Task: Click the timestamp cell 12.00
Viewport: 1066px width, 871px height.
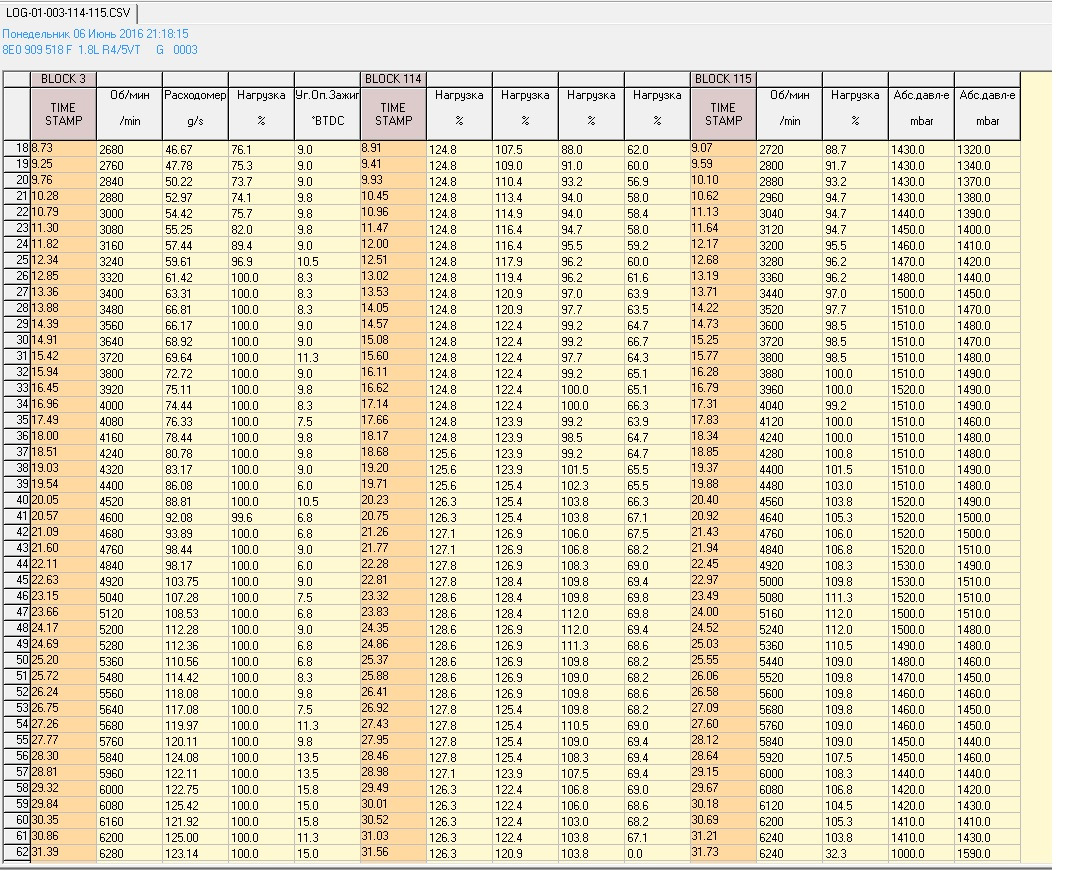Action: click(394, 245)
